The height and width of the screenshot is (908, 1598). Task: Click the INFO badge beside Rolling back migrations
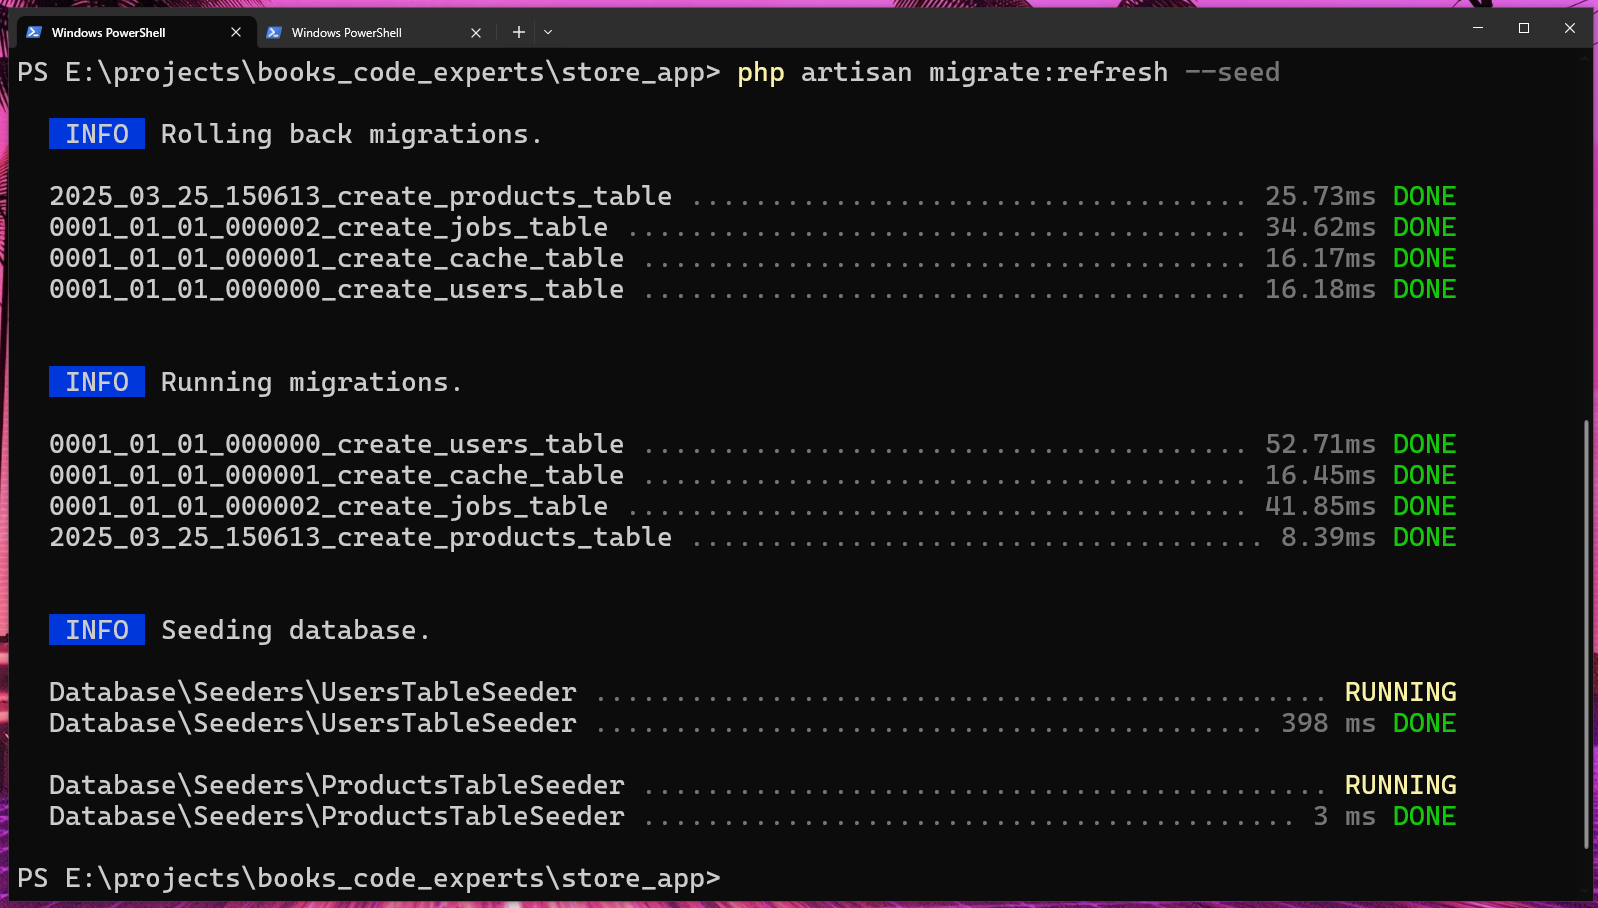point(97,134)
